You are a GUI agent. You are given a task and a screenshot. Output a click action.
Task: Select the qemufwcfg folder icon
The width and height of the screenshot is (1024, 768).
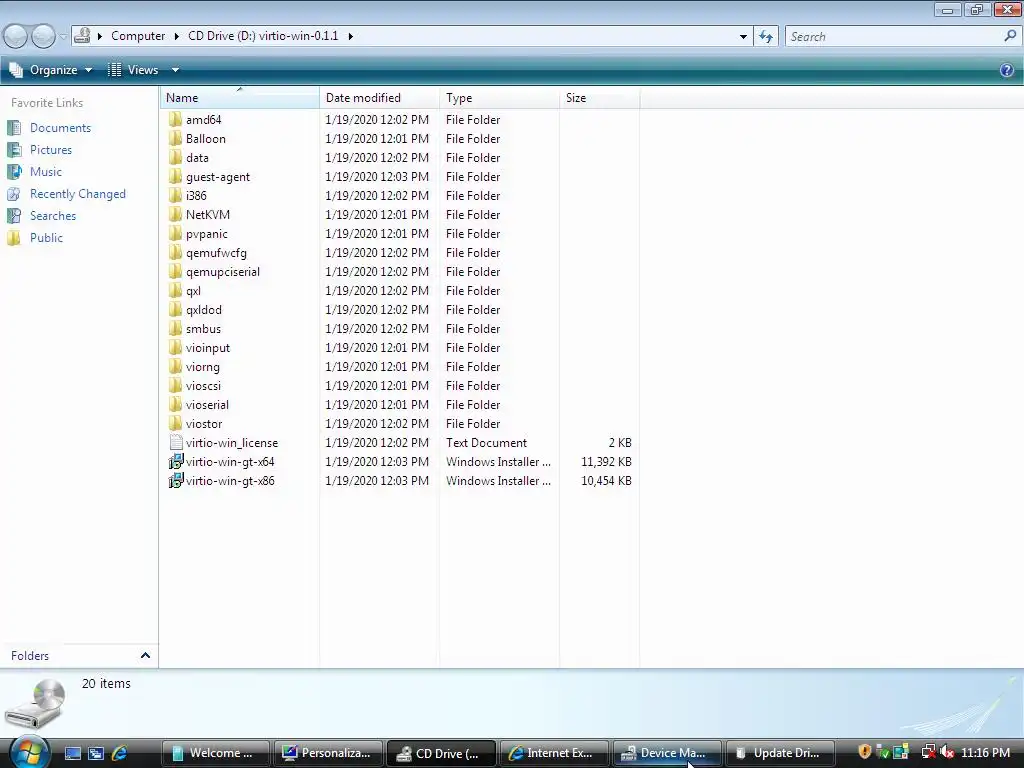pos(175,252)
